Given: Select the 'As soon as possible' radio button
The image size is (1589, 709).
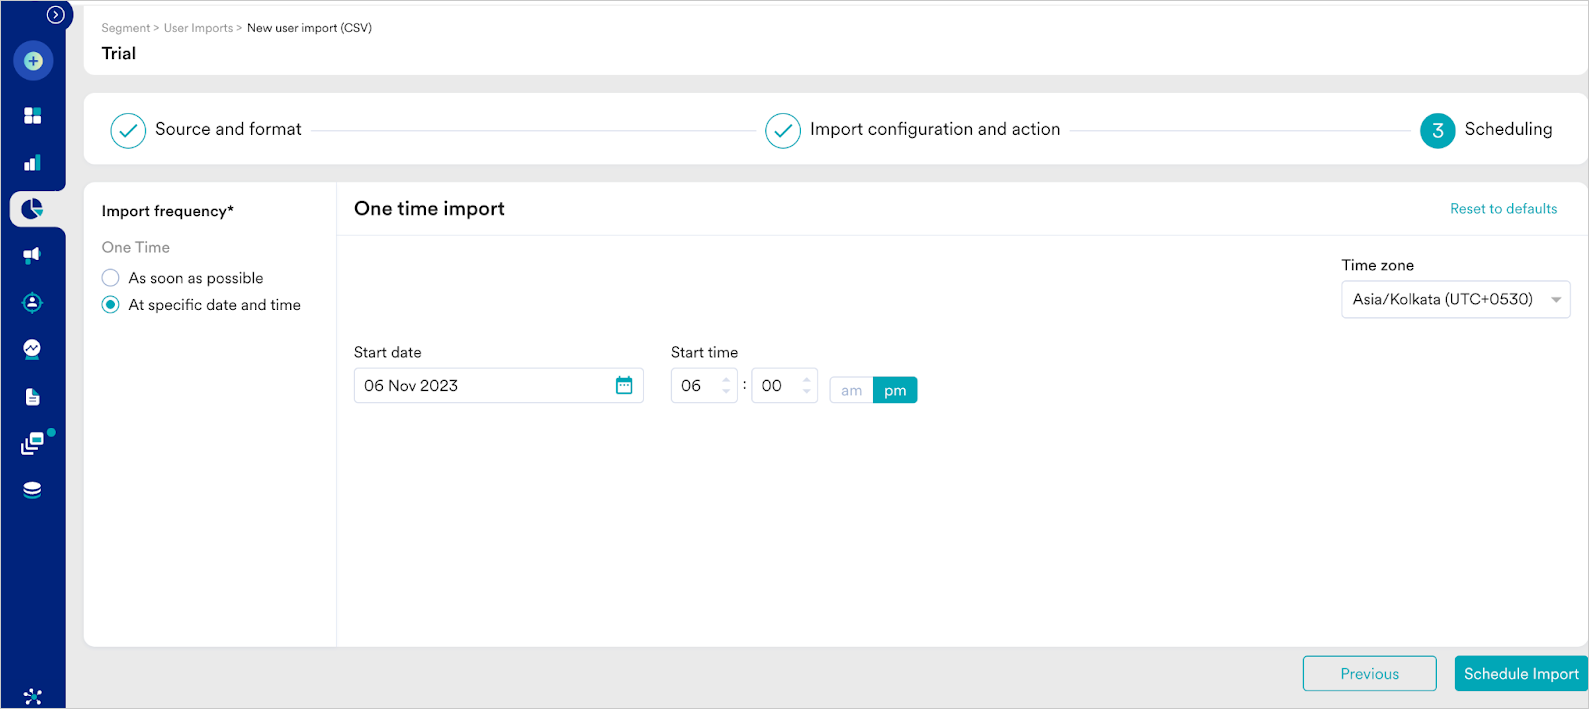Looking at the screenshot, I should (111, 278).
